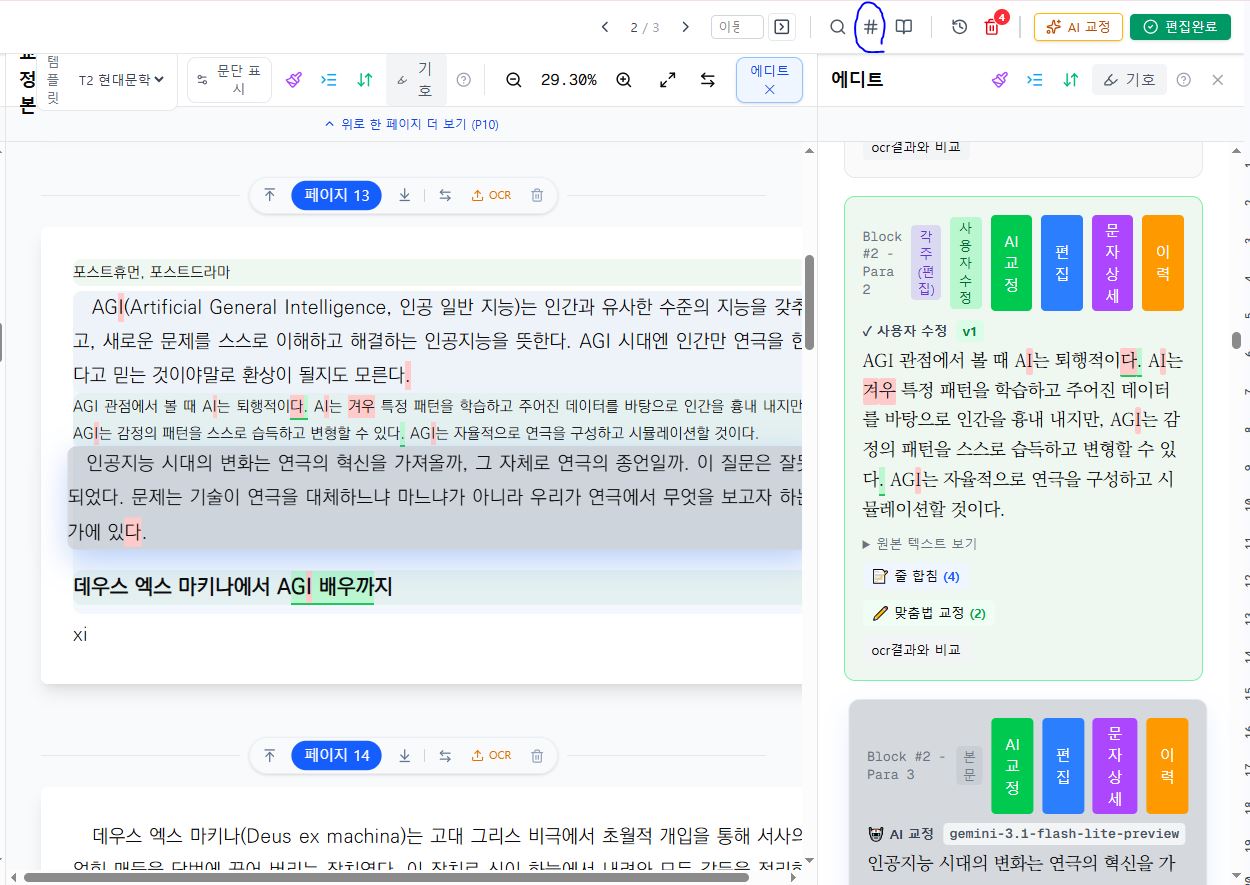Screen dimensions: 1250x885
Task: Expand 원본 텍스트 보기 disclosure
Action: pos(919,544)
